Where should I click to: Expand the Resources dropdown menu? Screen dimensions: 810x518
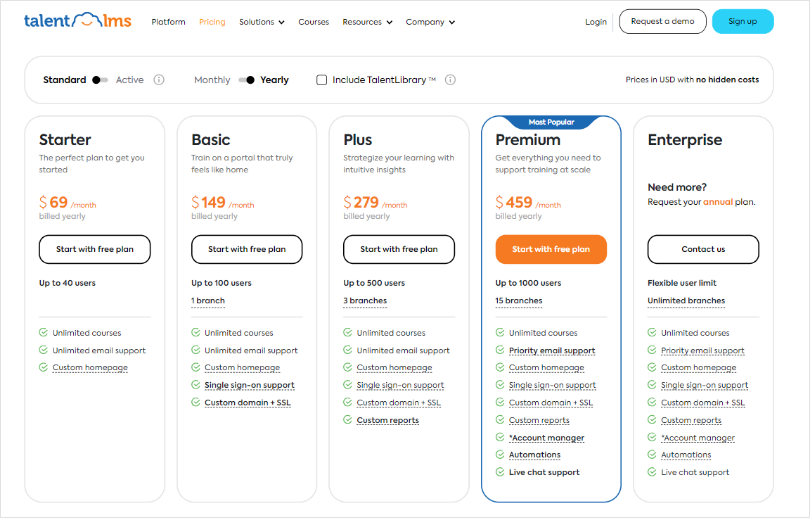(x=367, y=22)
